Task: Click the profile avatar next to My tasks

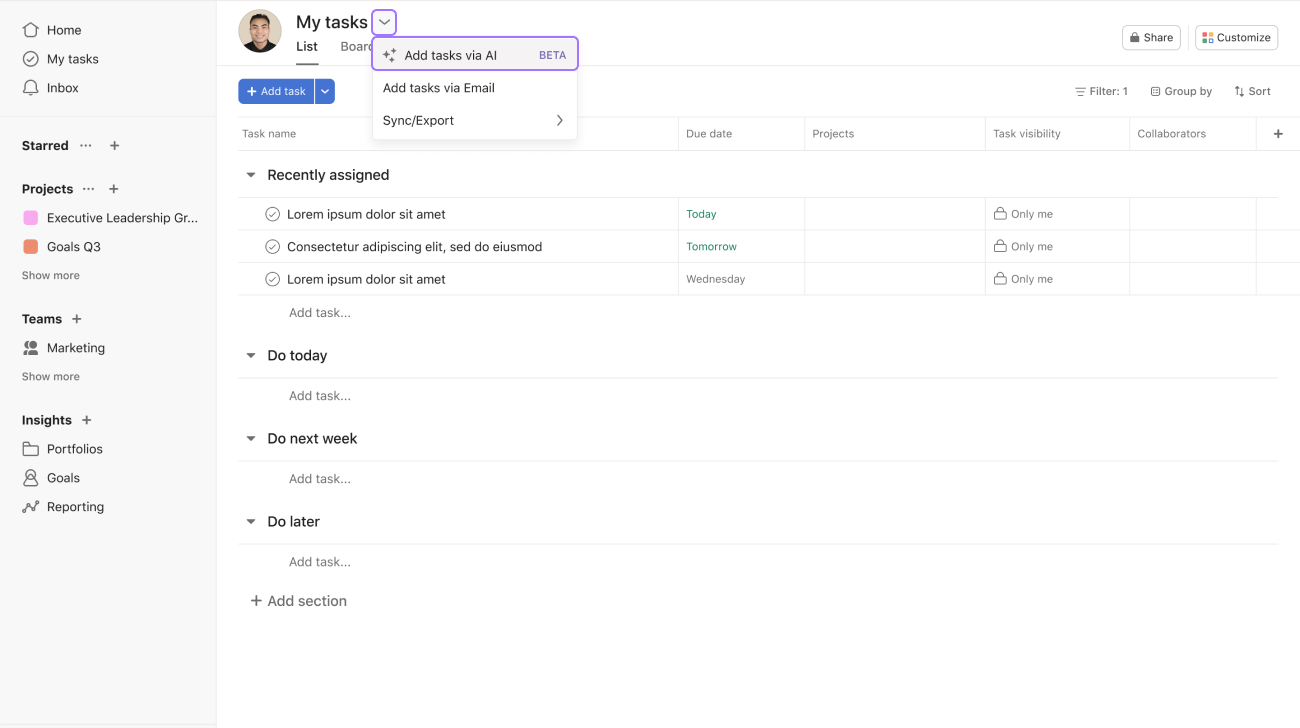Action: (259, 31)
